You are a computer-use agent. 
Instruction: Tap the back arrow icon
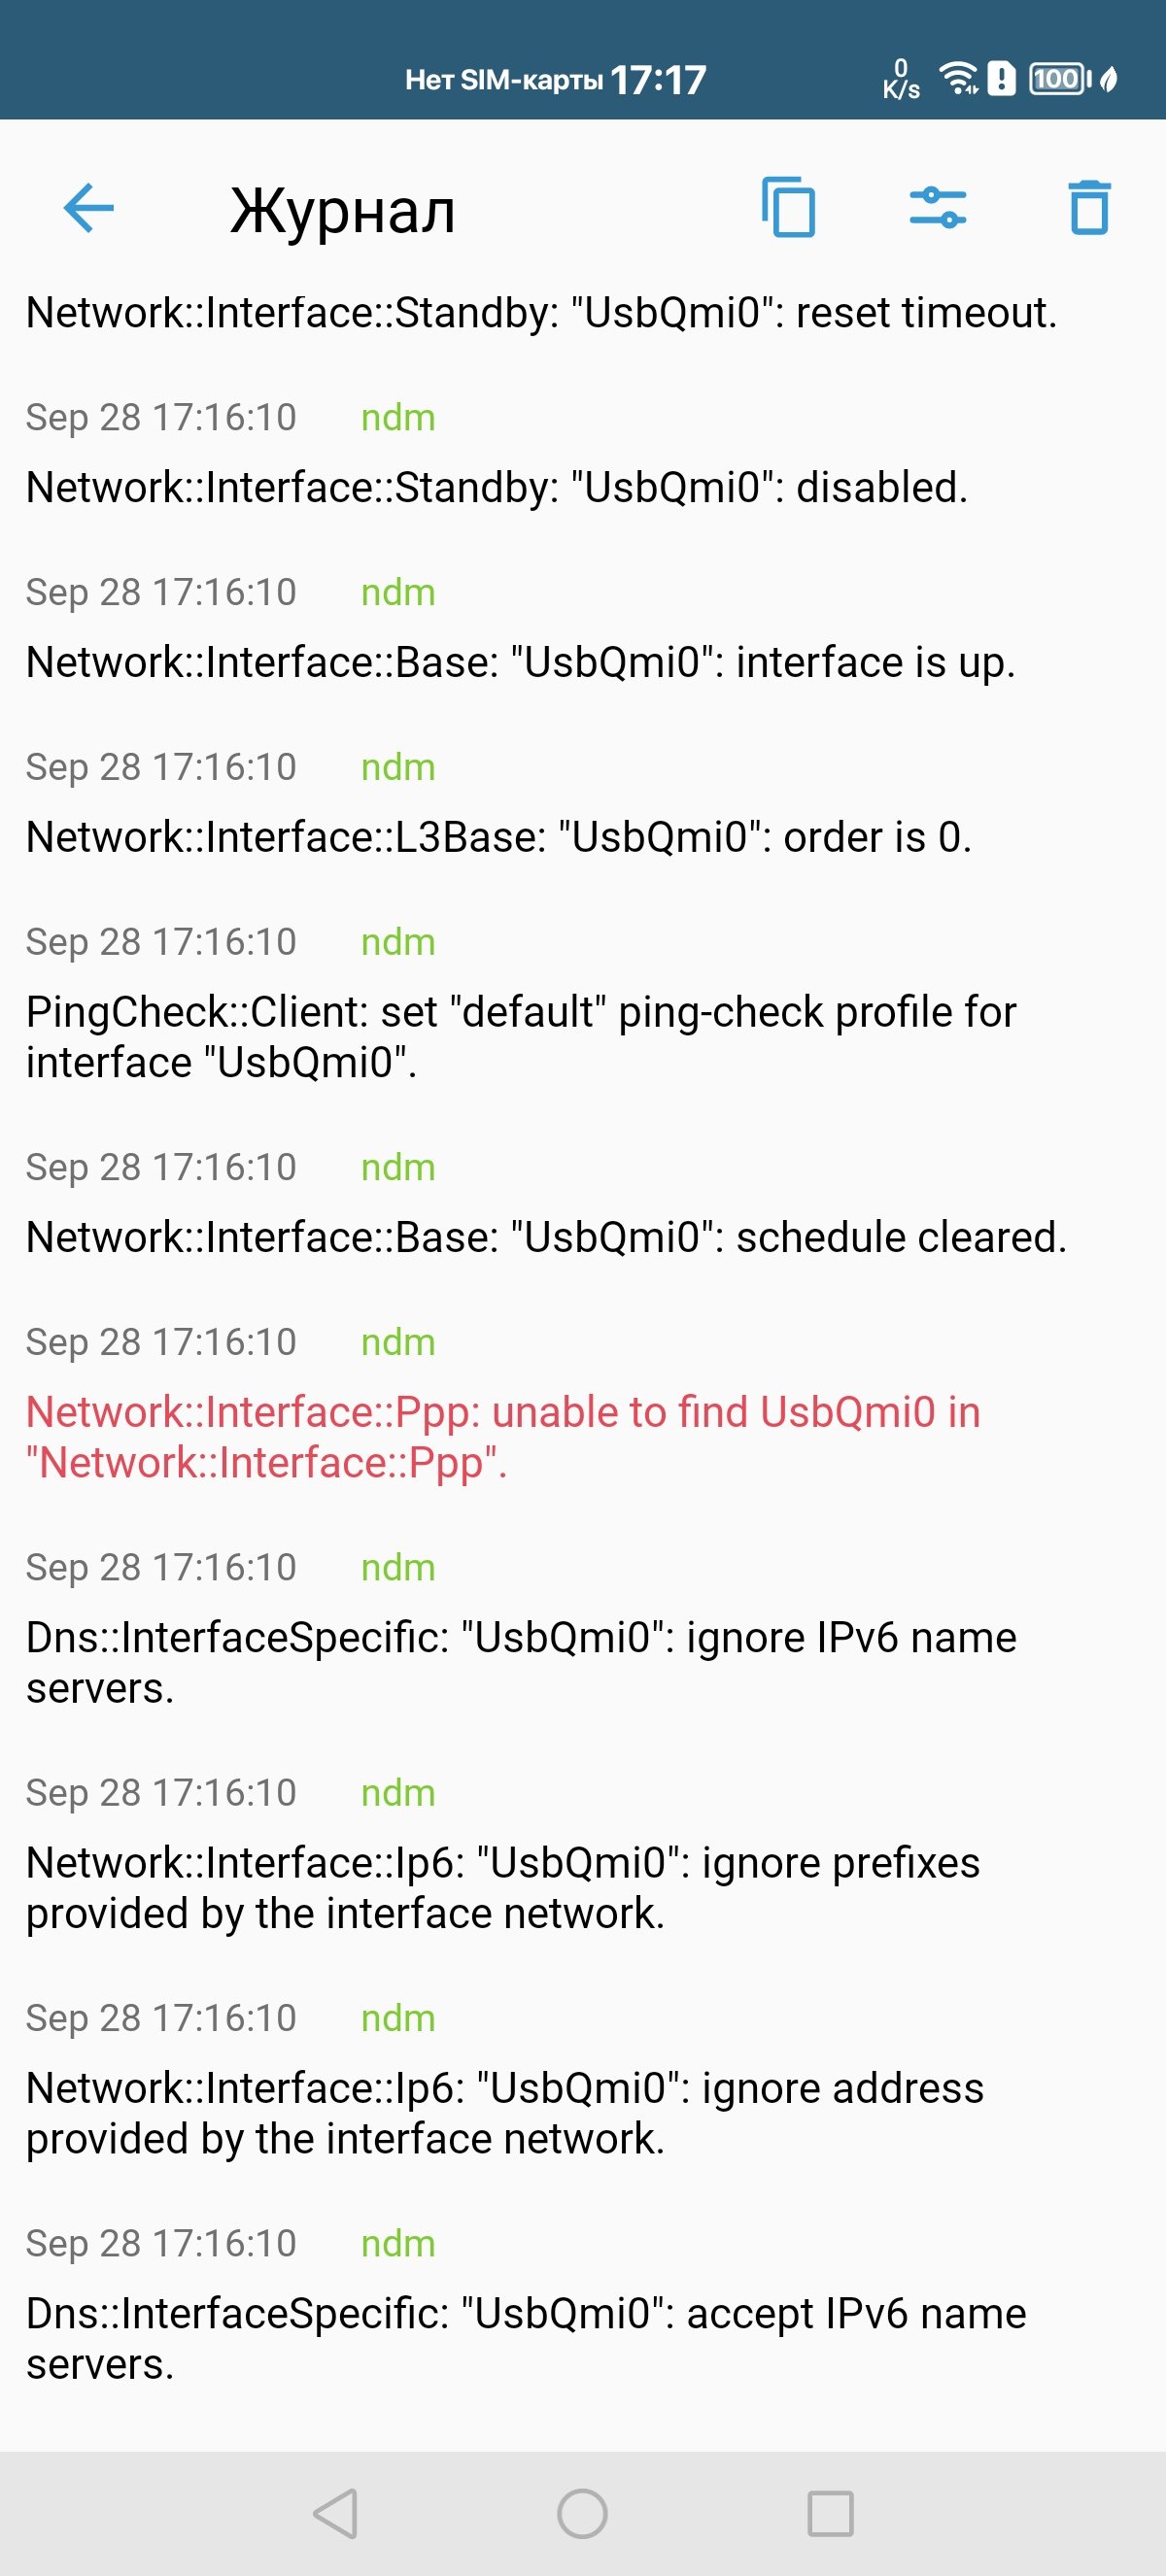(x=88, y=209)
